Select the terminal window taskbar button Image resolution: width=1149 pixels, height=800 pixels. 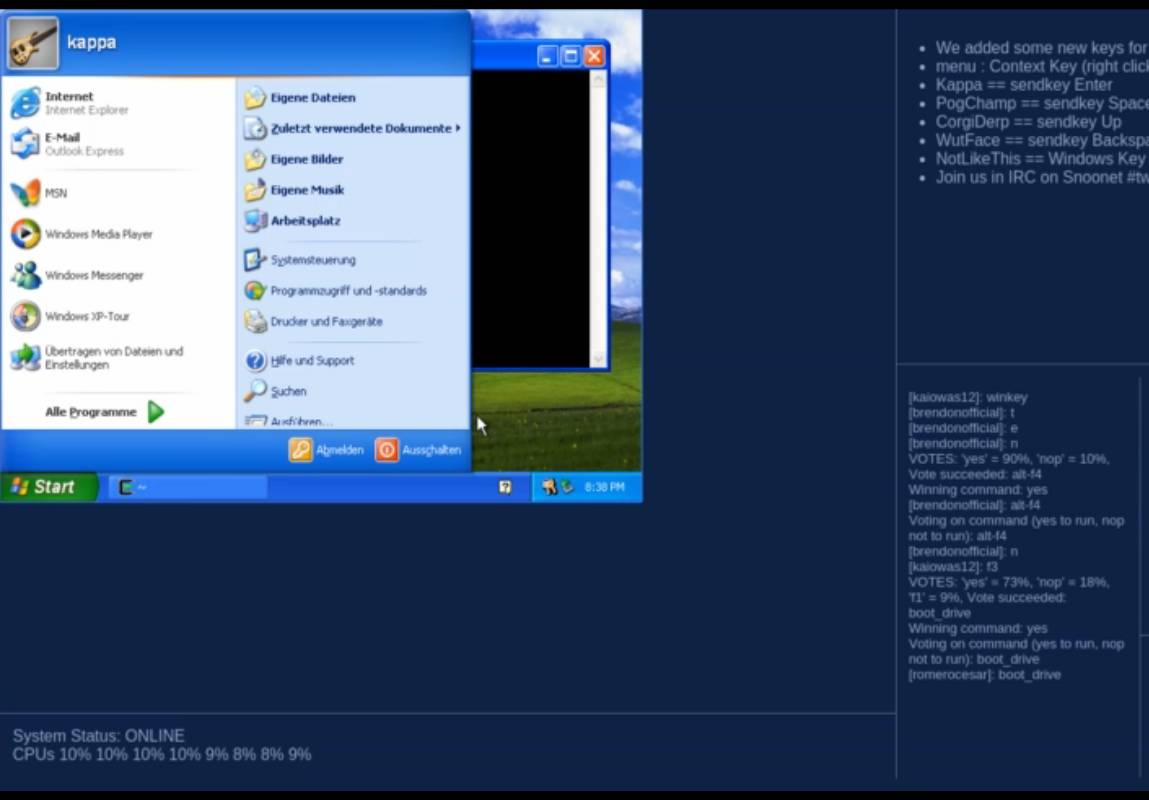[188, 487]
